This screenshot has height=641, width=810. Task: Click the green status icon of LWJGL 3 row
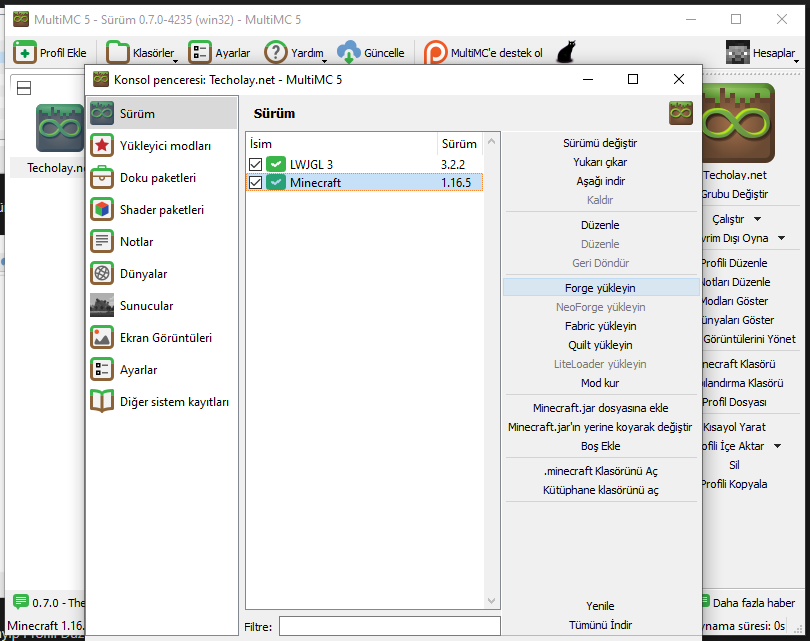click(276, 164)
